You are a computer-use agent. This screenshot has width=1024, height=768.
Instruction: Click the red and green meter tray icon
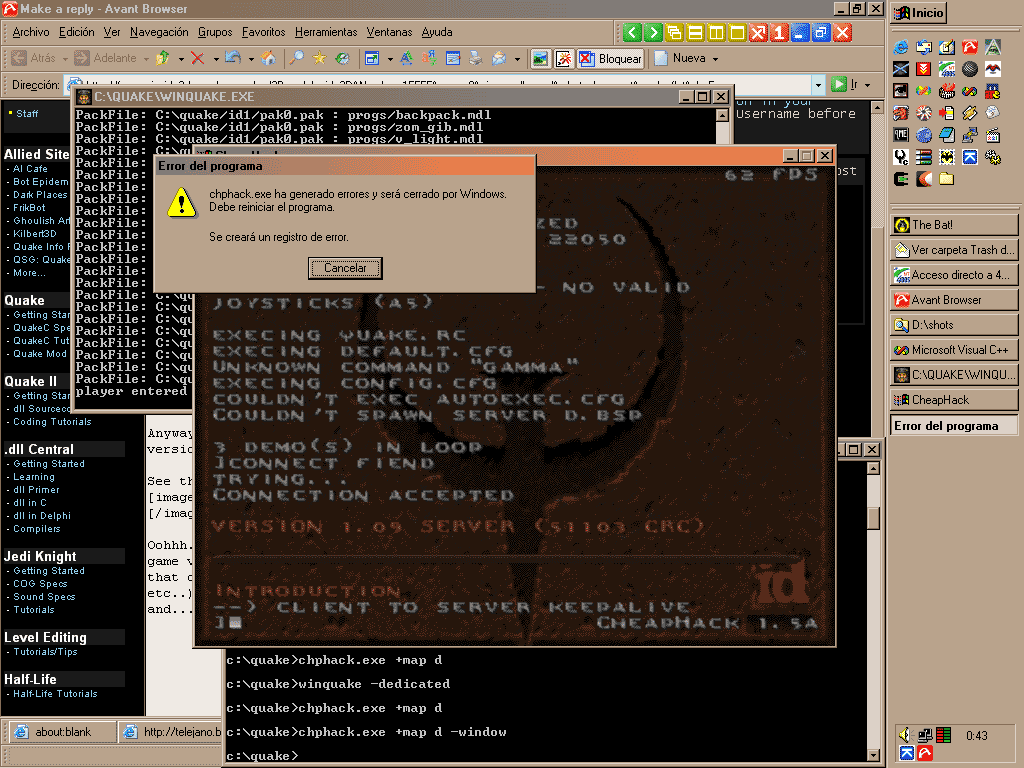pos(944,735)
